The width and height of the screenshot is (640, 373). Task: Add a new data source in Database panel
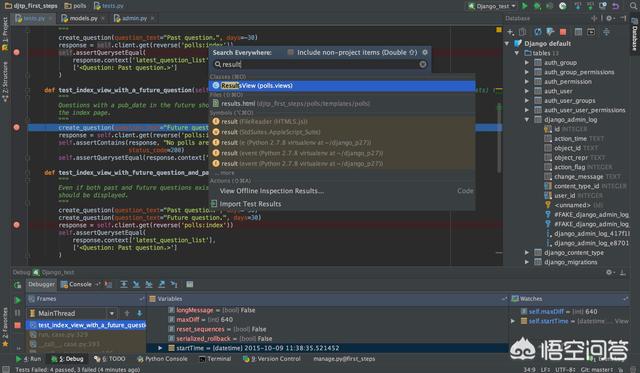tap(510, 32)
